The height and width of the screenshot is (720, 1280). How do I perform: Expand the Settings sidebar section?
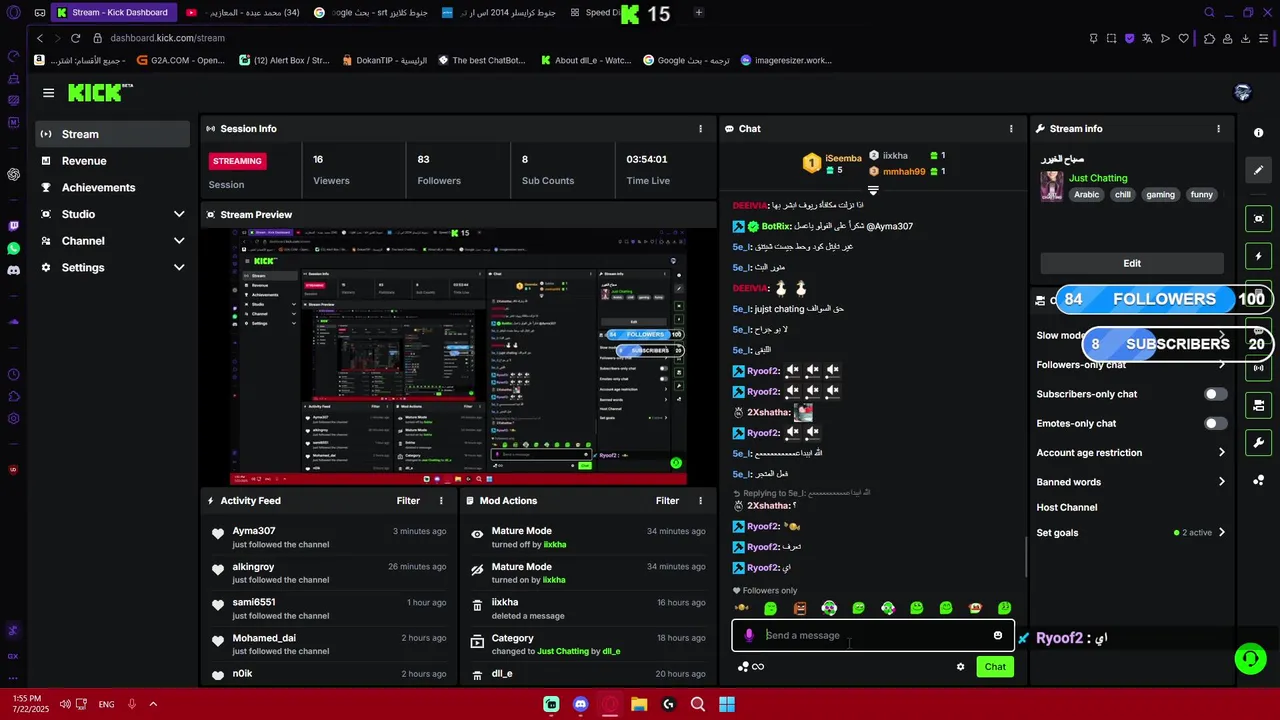coord(179,268)
